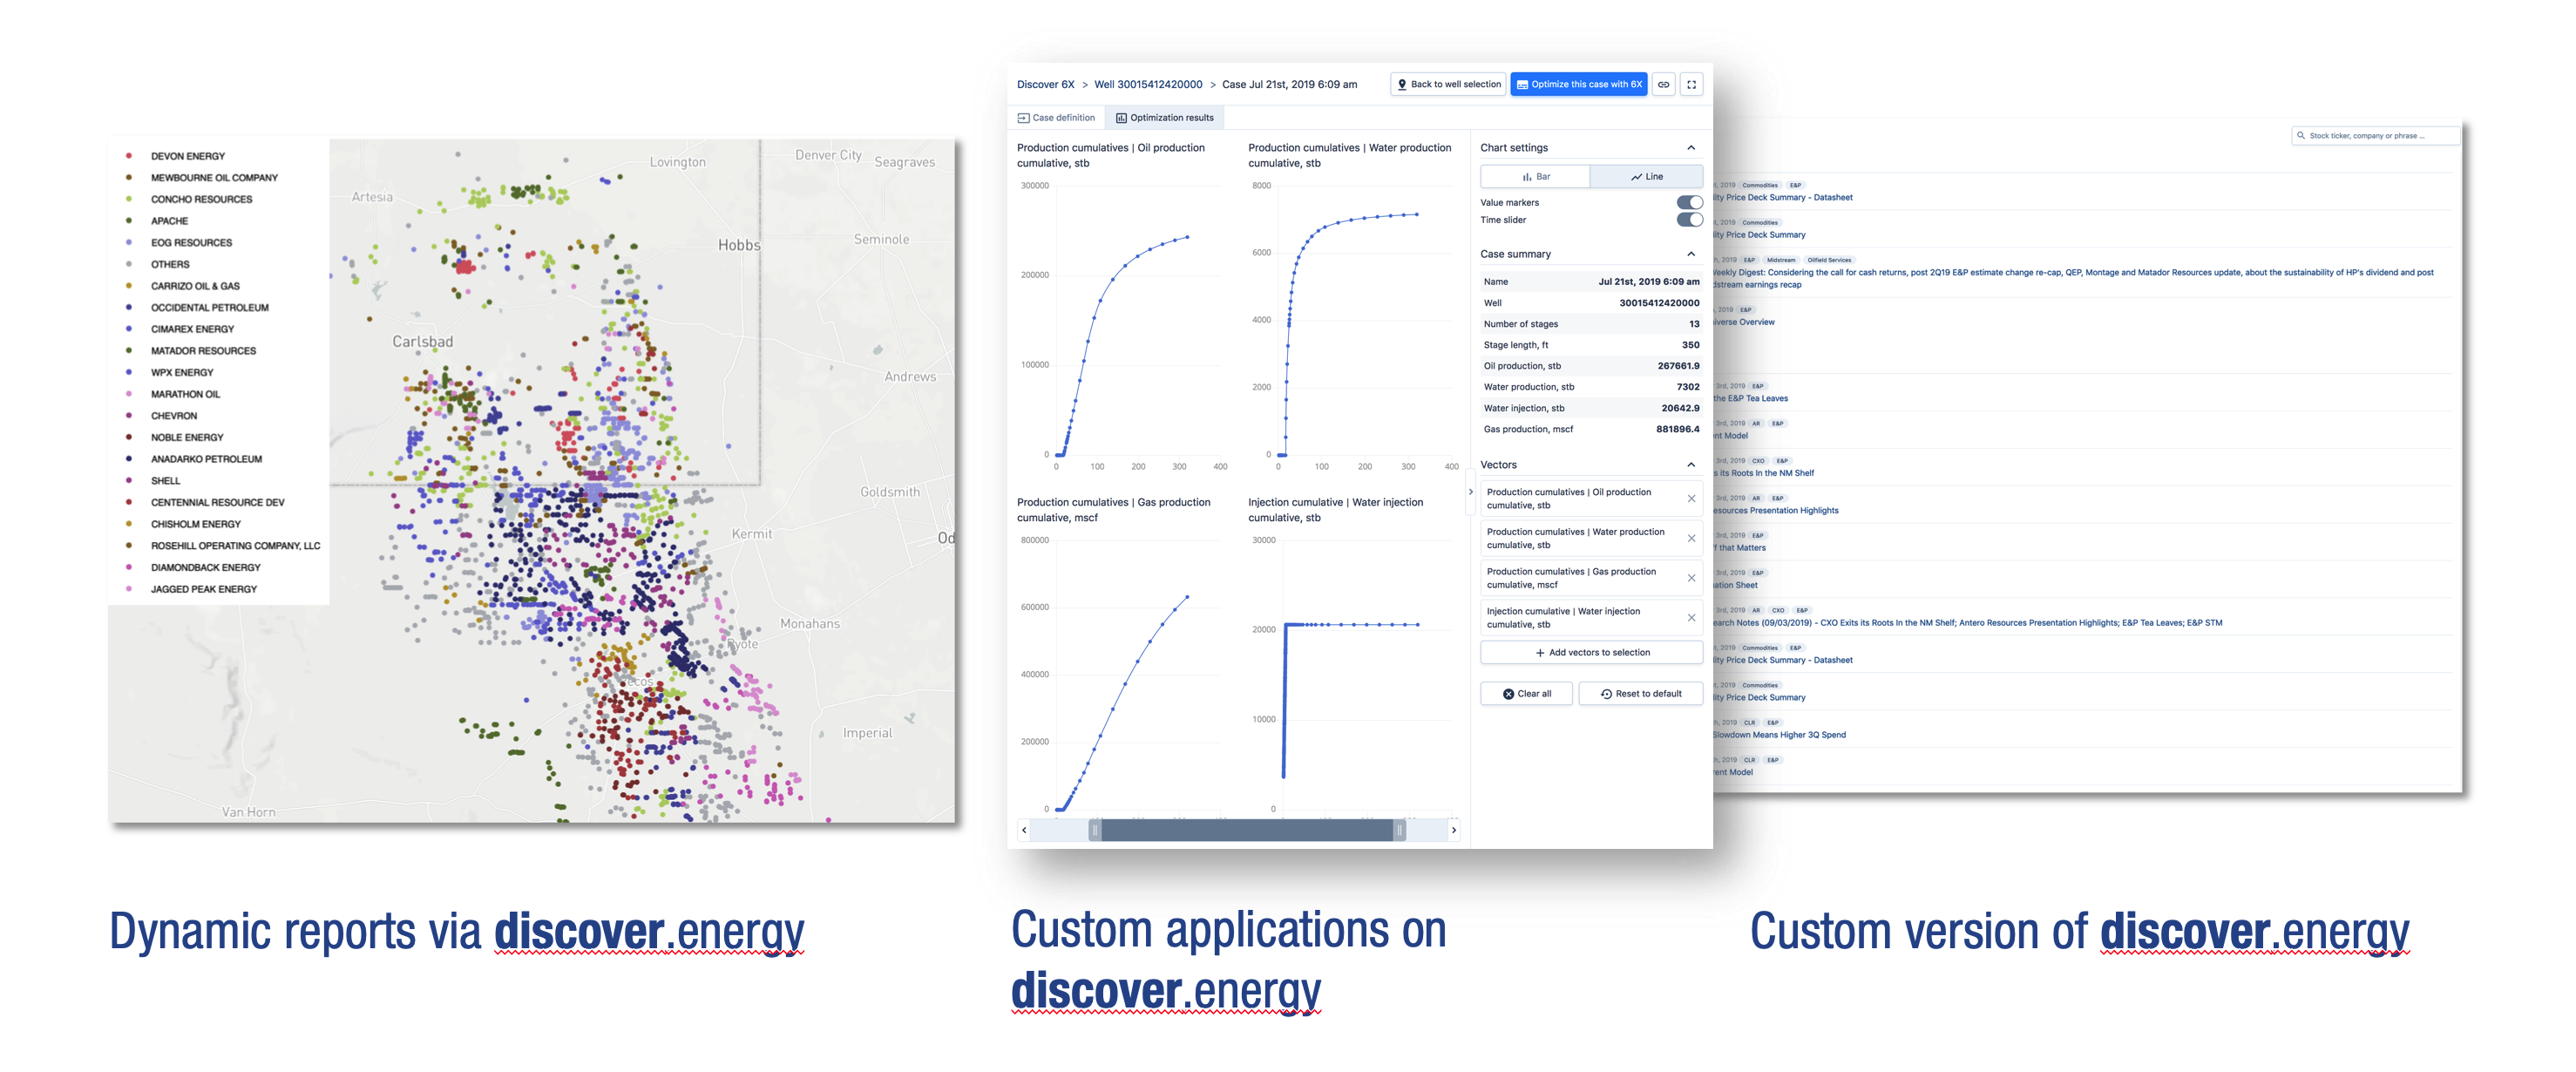This screenshot has height=1072, width=2576.
Task: Click the Clear all button
Action: pos(1526,694)
